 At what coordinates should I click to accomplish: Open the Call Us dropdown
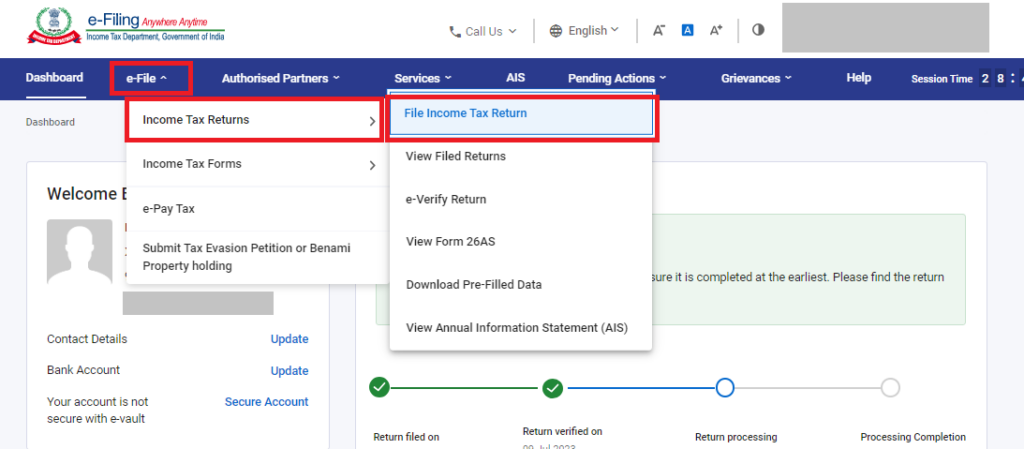[483, 31]
